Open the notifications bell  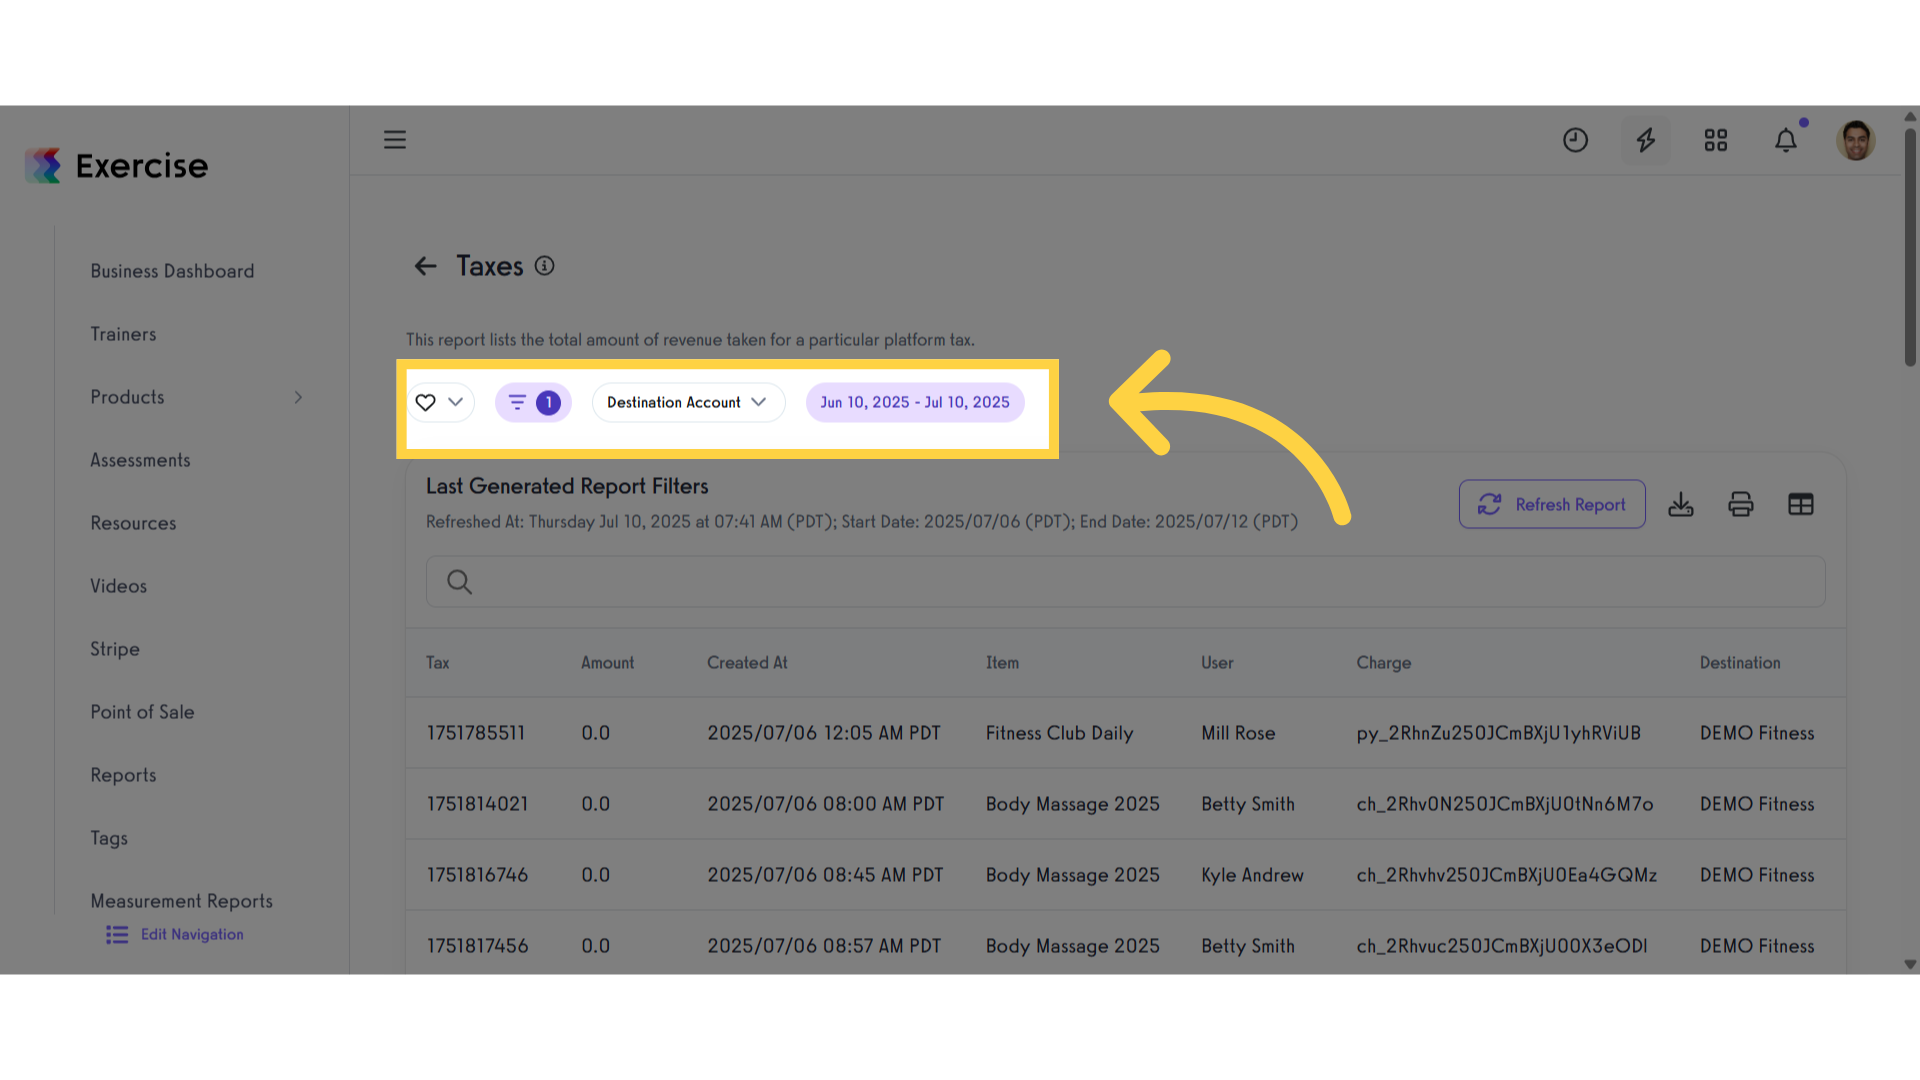click(1786, 140)
